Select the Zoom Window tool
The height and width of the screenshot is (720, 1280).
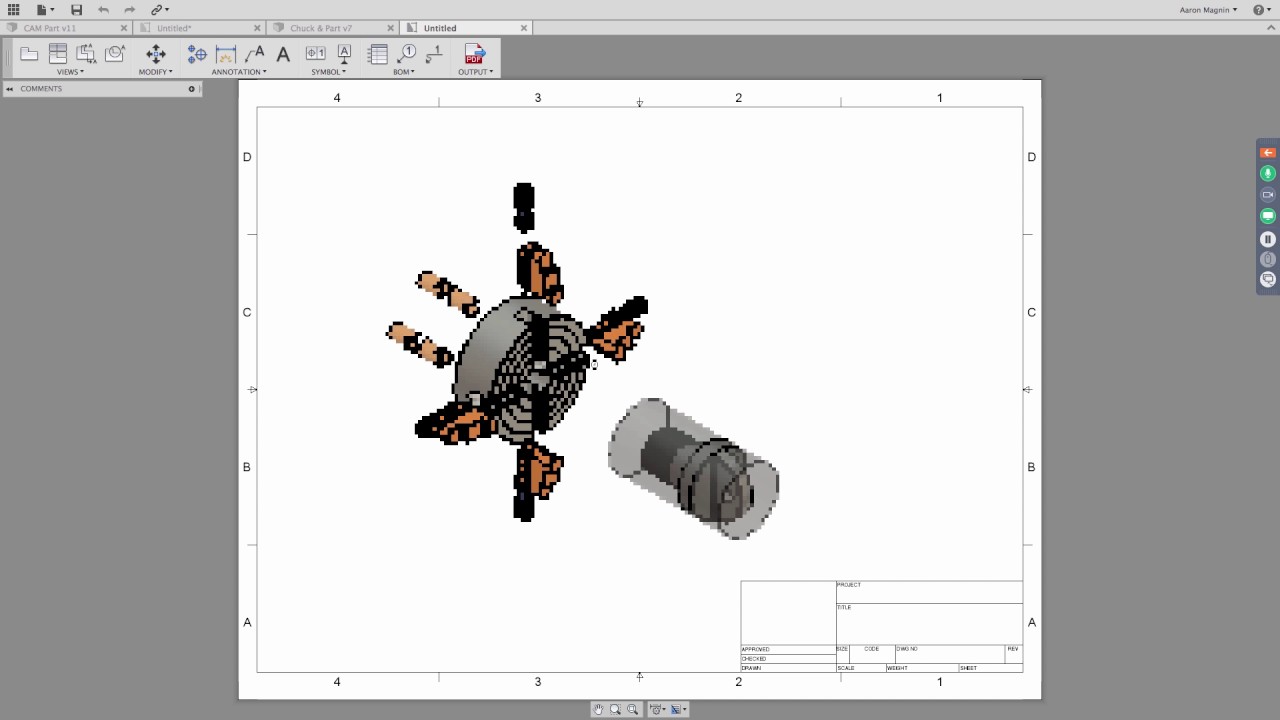coord(615,709)
